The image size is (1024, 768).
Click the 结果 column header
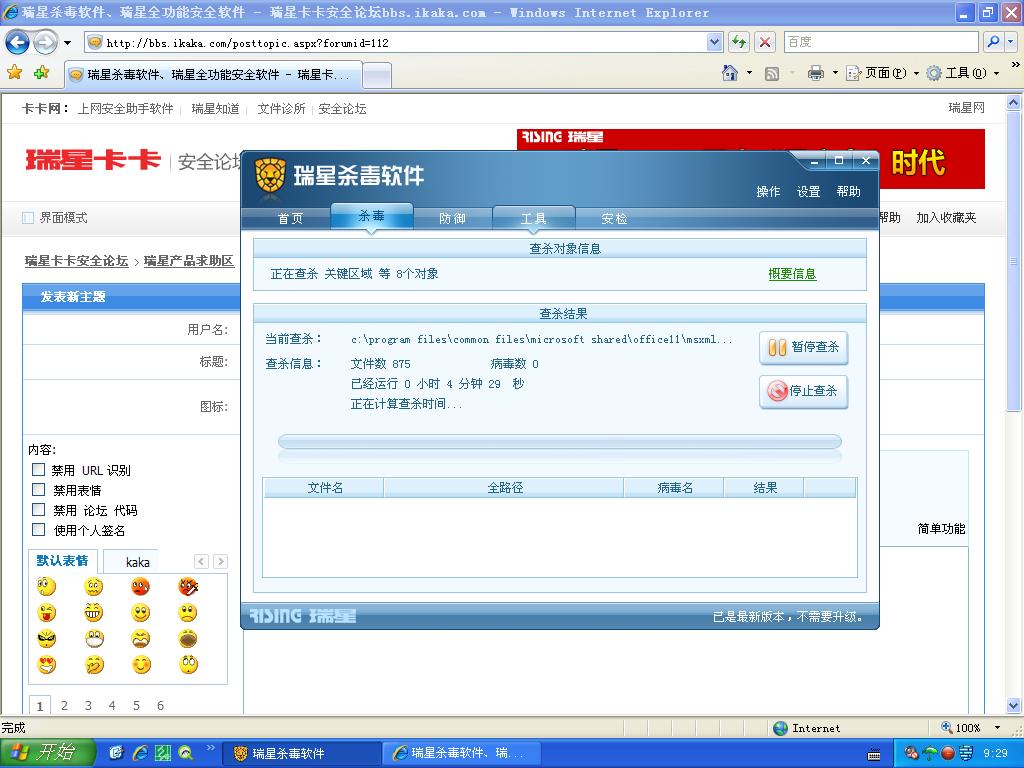(x=765, y=488)
